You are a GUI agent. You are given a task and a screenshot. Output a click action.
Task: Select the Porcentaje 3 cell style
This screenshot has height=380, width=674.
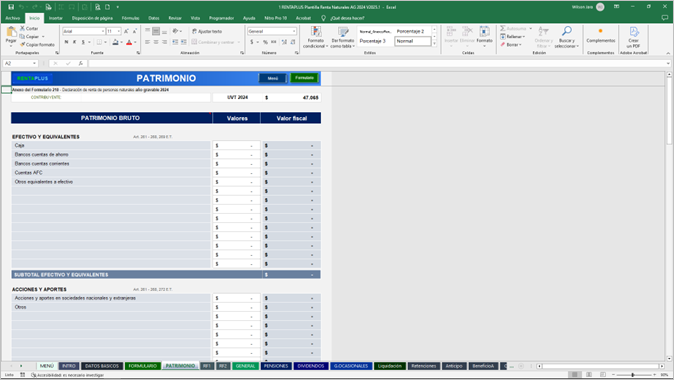373,41
